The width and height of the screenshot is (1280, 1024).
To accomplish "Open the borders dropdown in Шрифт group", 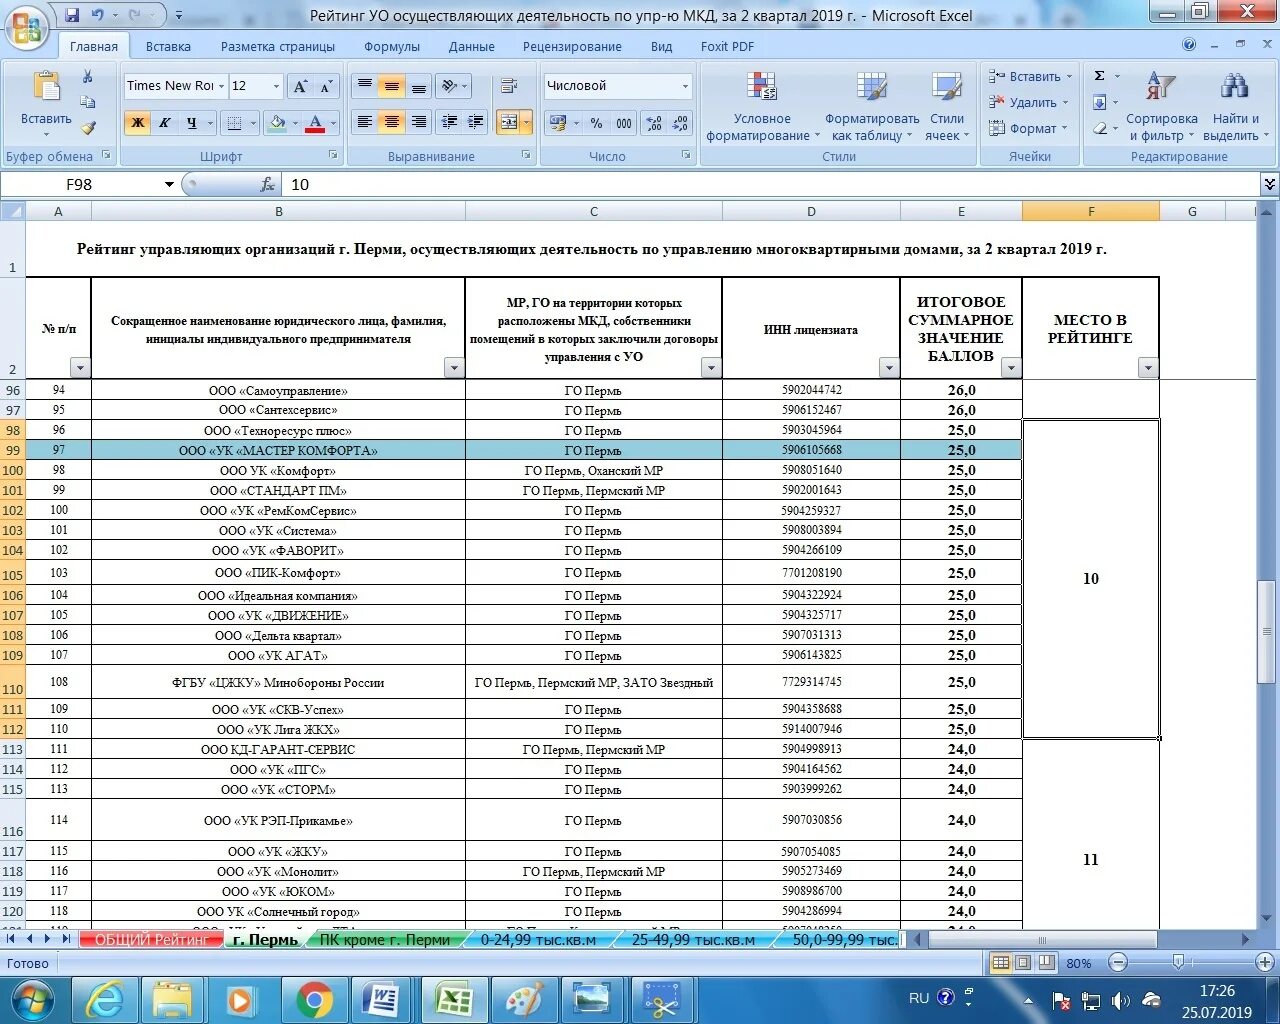I will pyautogui.click(x=253, y=123).
